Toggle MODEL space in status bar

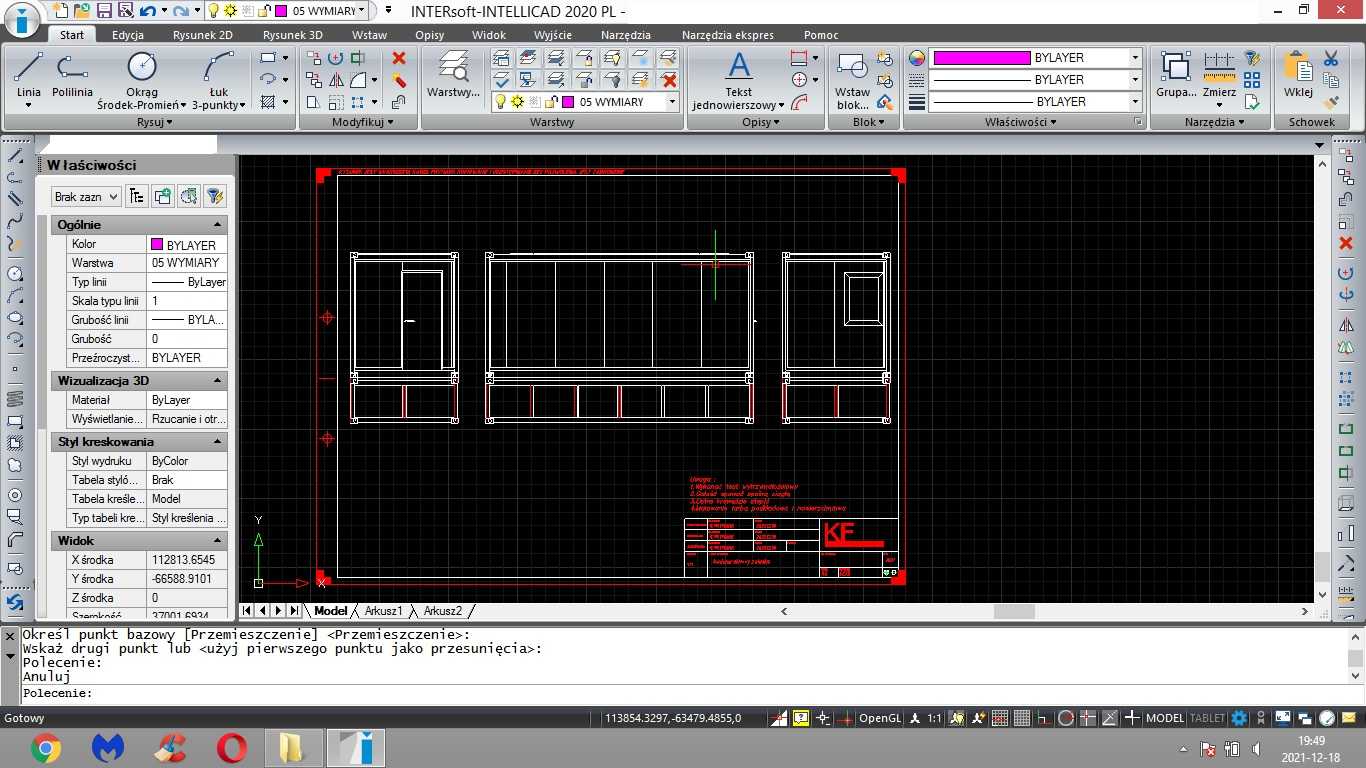pos(1165,718)
